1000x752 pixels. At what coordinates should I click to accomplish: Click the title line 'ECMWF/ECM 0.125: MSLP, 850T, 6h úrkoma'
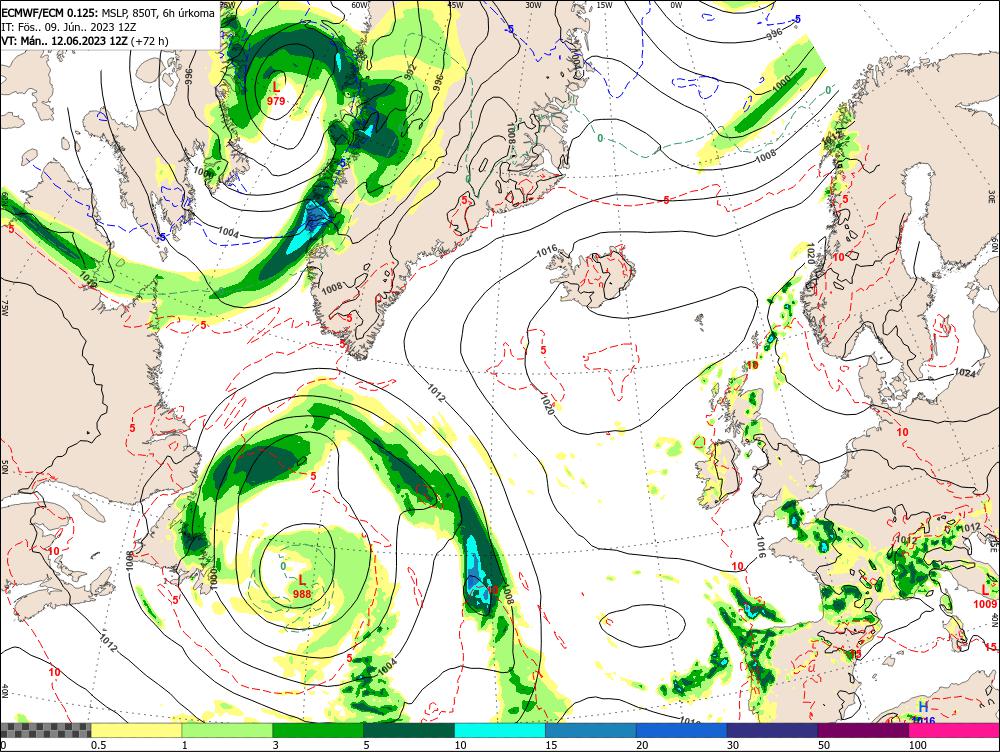click(108, 13)
